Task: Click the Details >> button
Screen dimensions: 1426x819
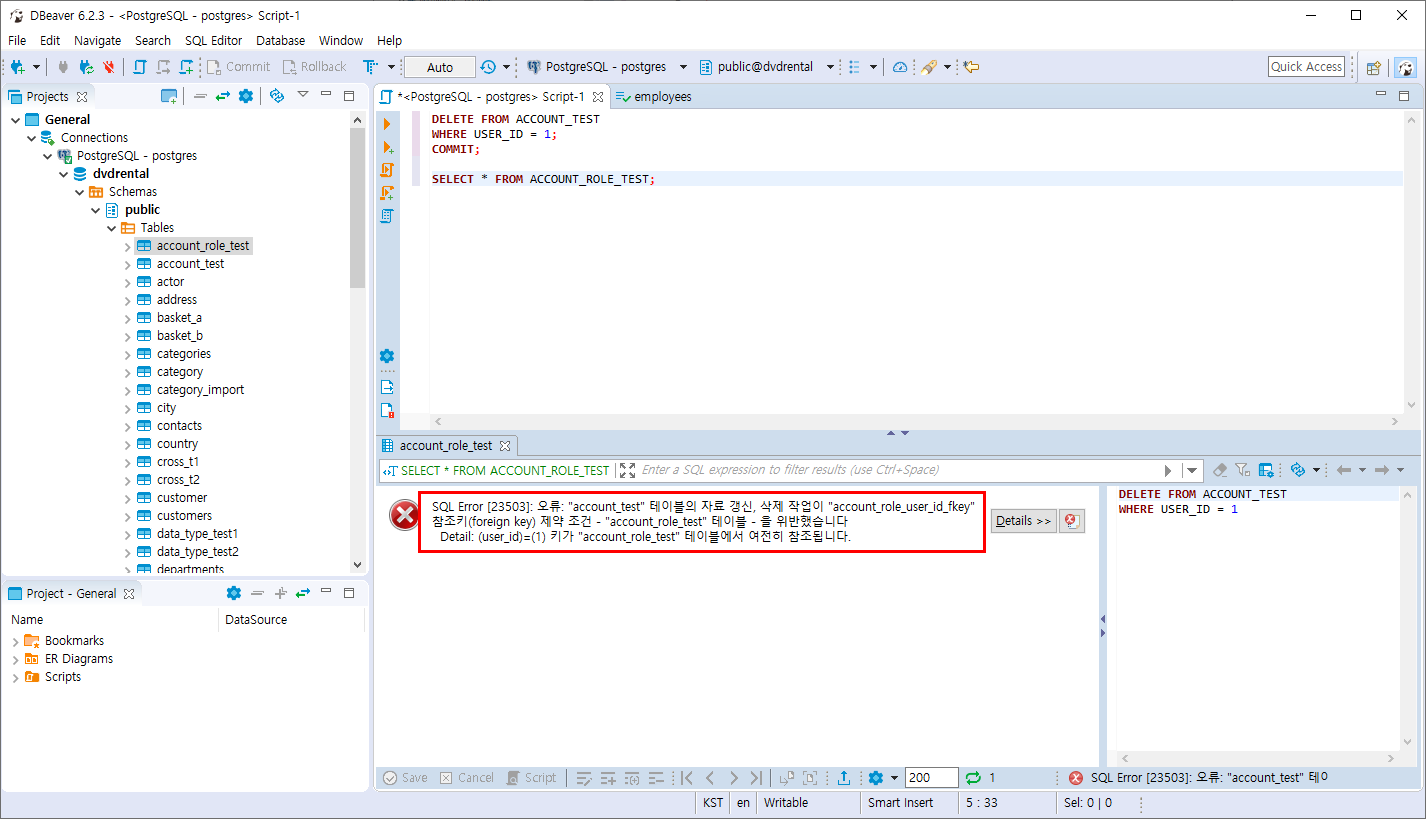Action: coord(1023,521)
